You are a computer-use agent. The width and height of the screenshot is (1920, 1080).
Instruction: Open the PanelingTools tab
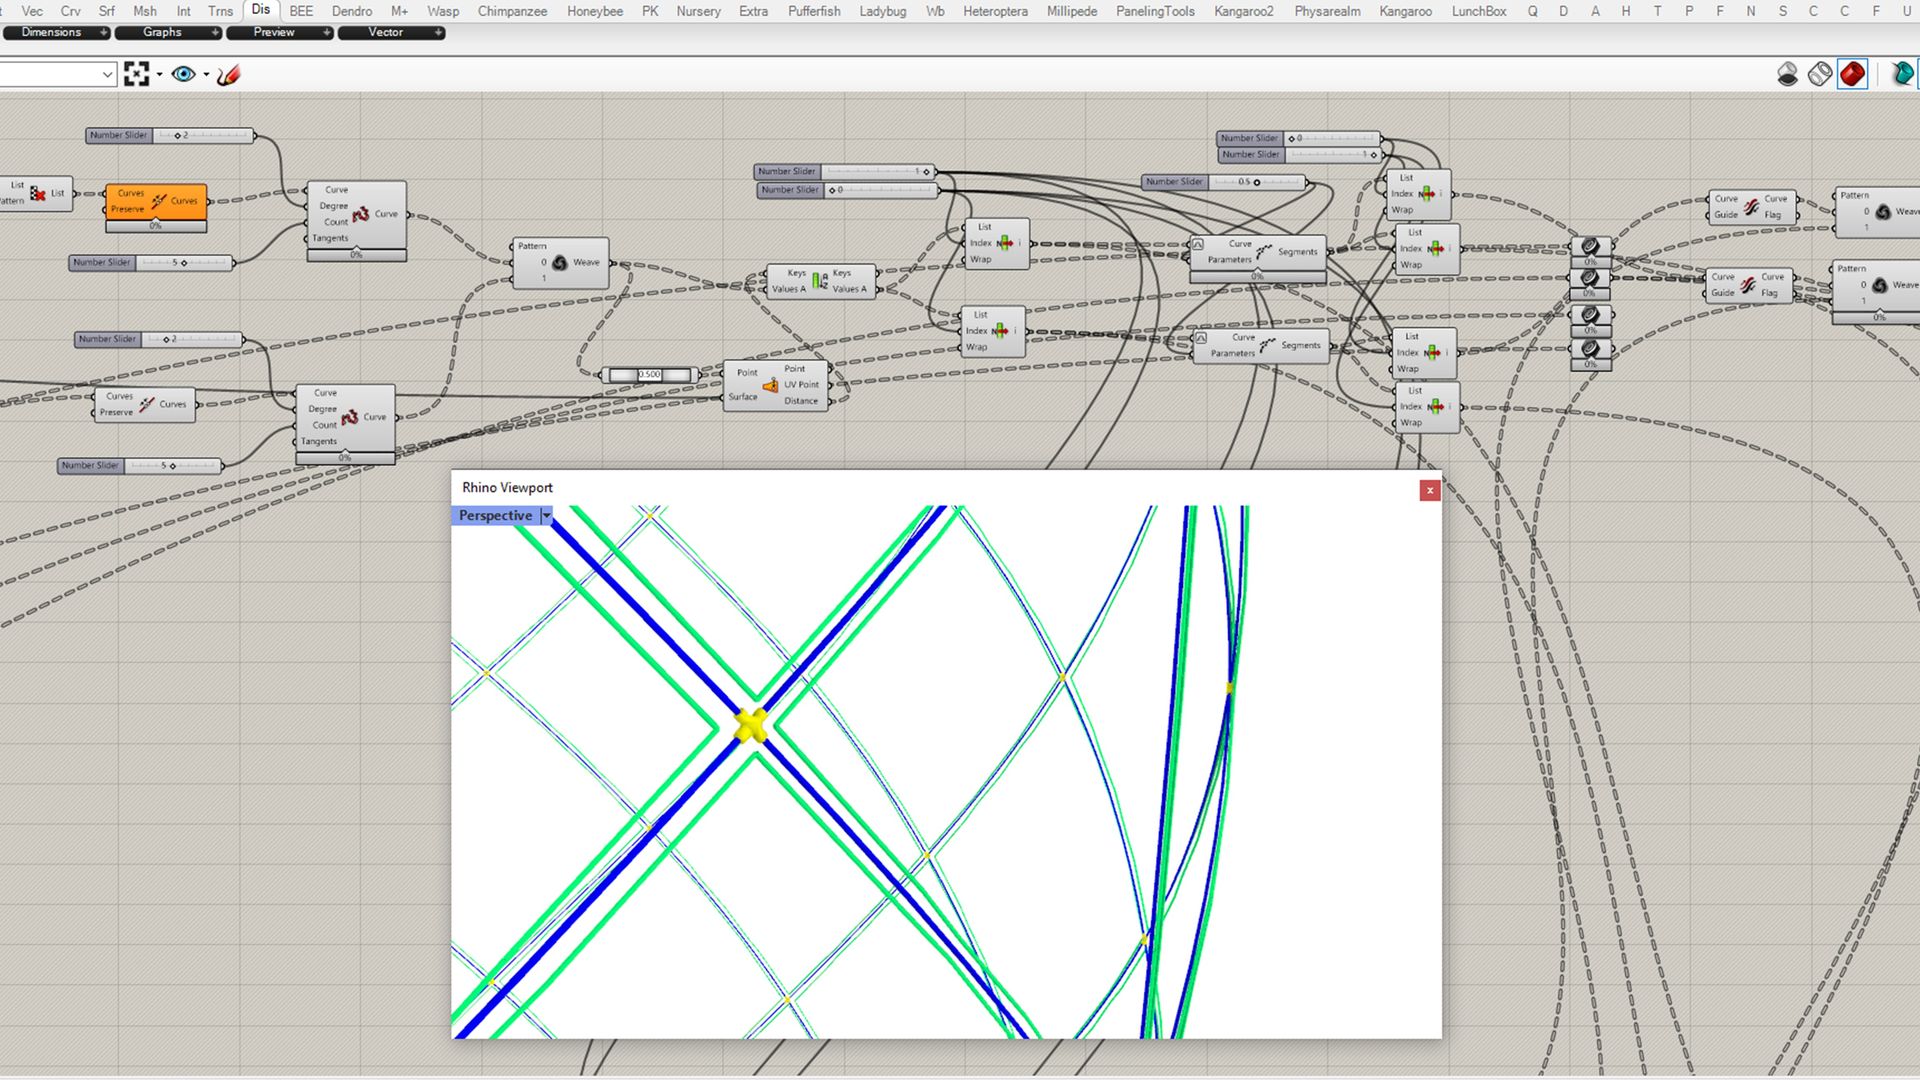click(1155, 11)
